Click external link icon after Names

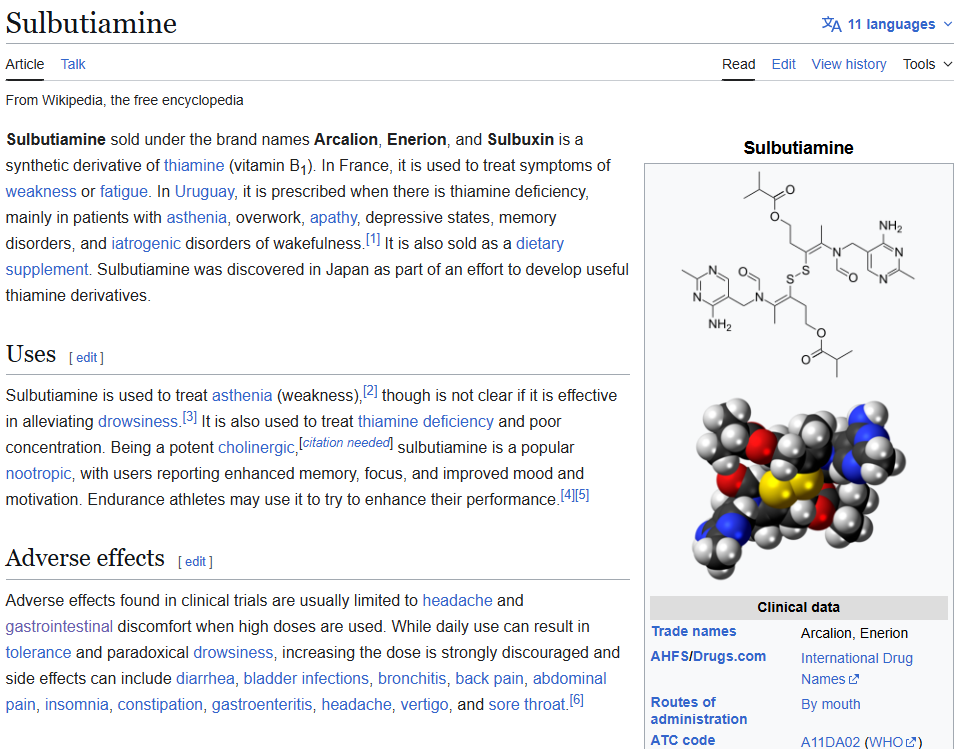pos(854,679)
